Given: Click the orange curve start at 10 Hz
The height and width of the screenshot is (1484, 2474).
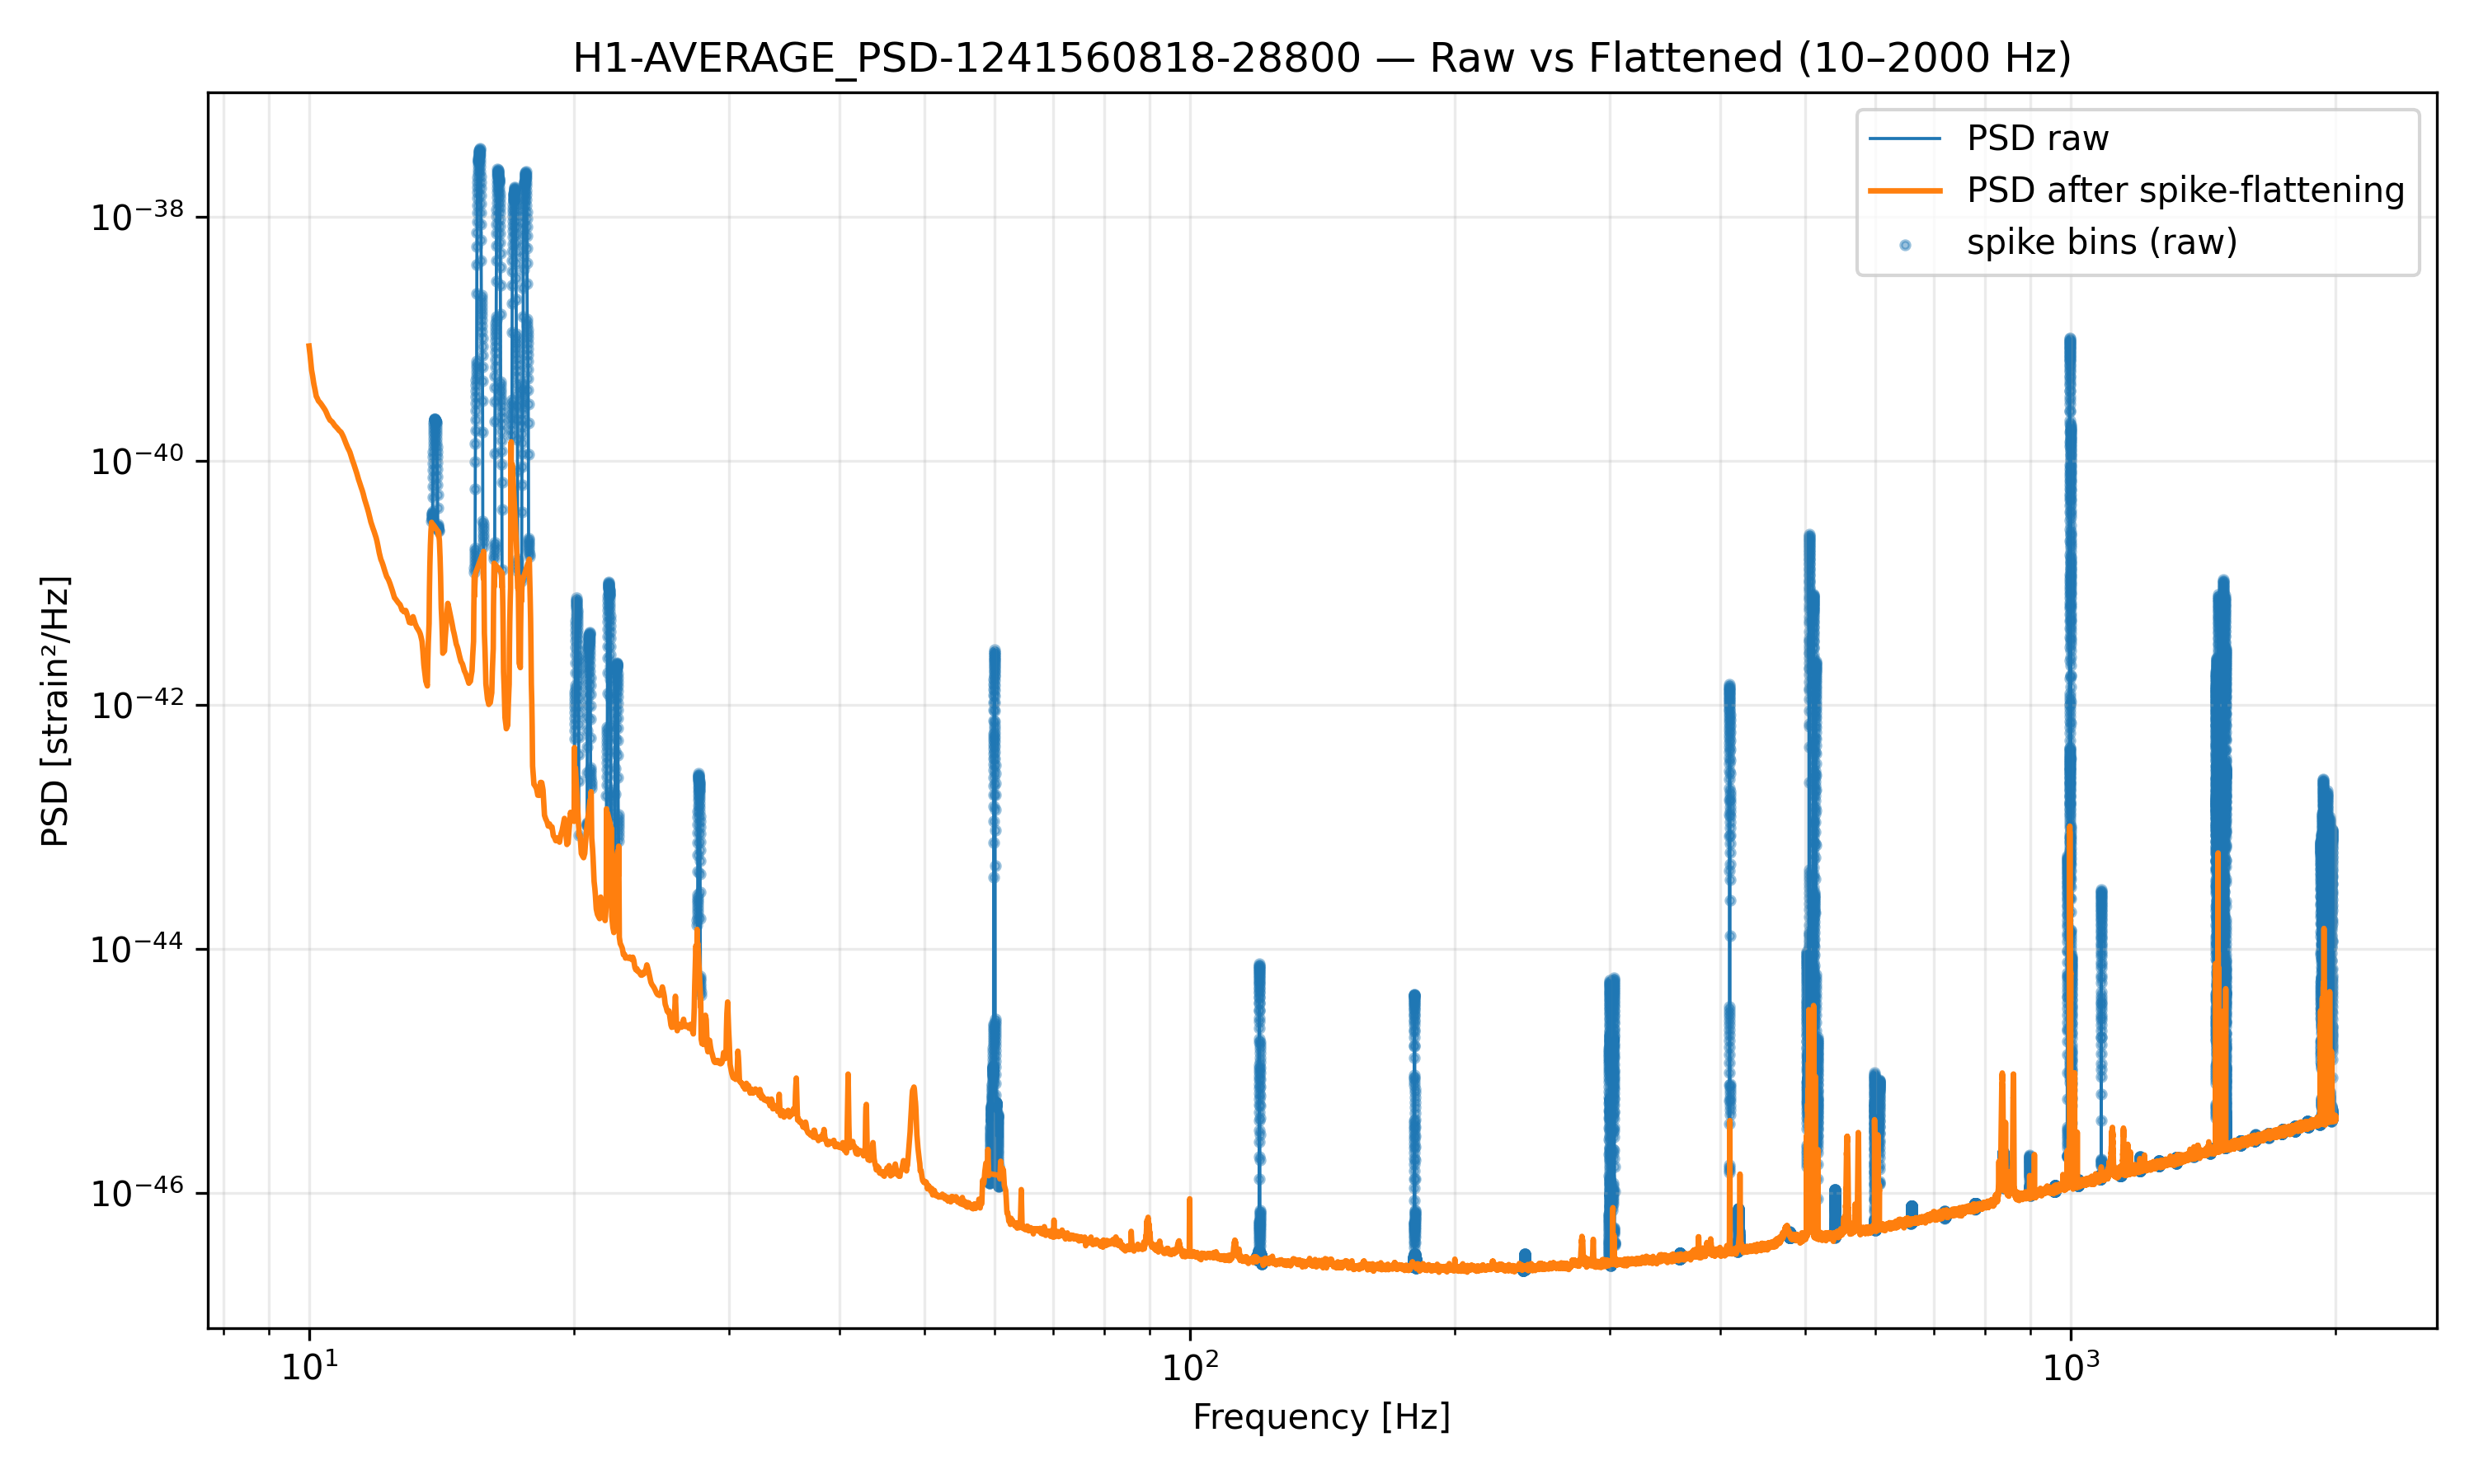Looking at the screenshot, I should (309, 345).
